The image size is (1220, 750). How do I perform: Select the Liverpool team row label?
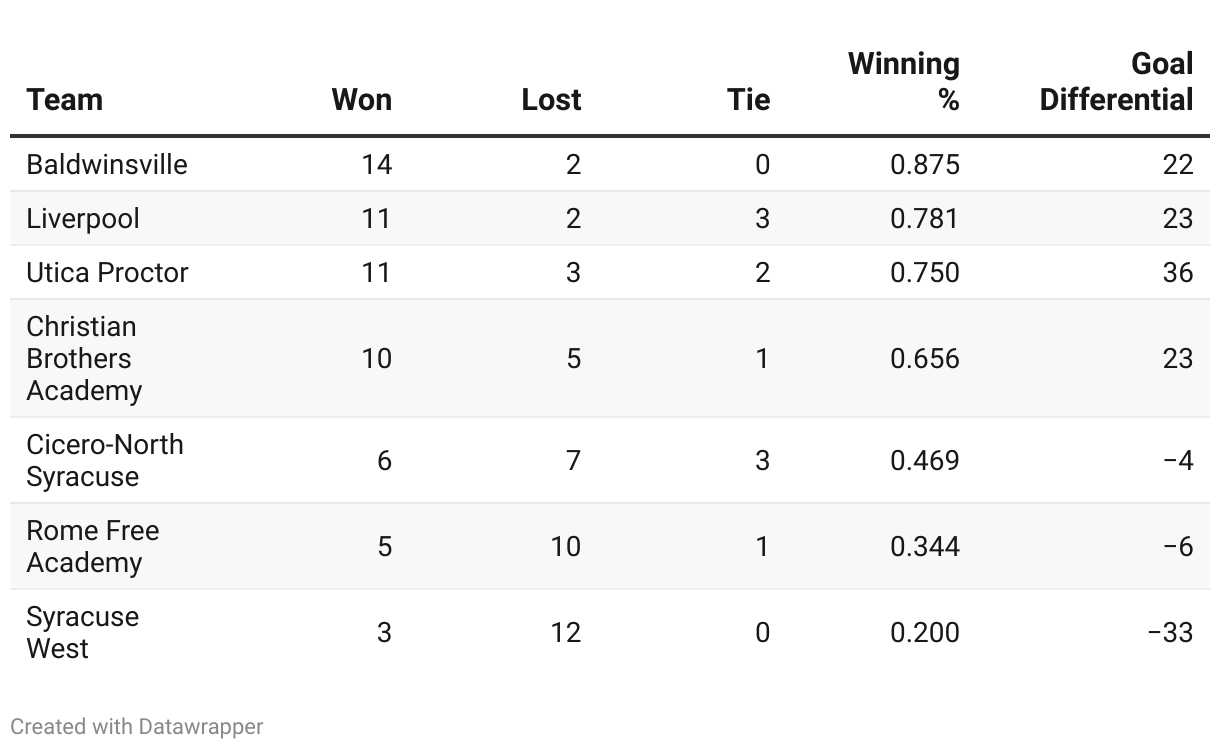coord(83,219)
